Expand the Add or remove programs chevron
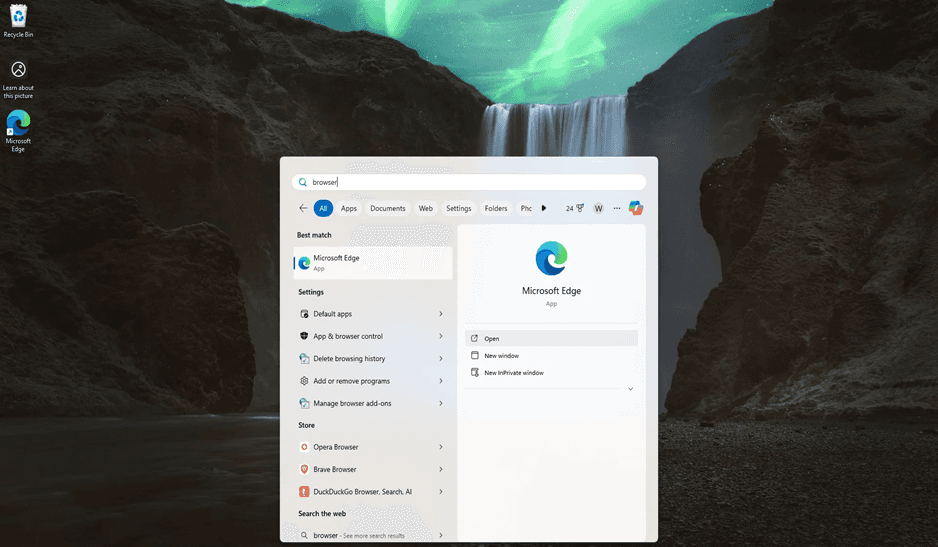The image size is (938, 547). point(441,381)
